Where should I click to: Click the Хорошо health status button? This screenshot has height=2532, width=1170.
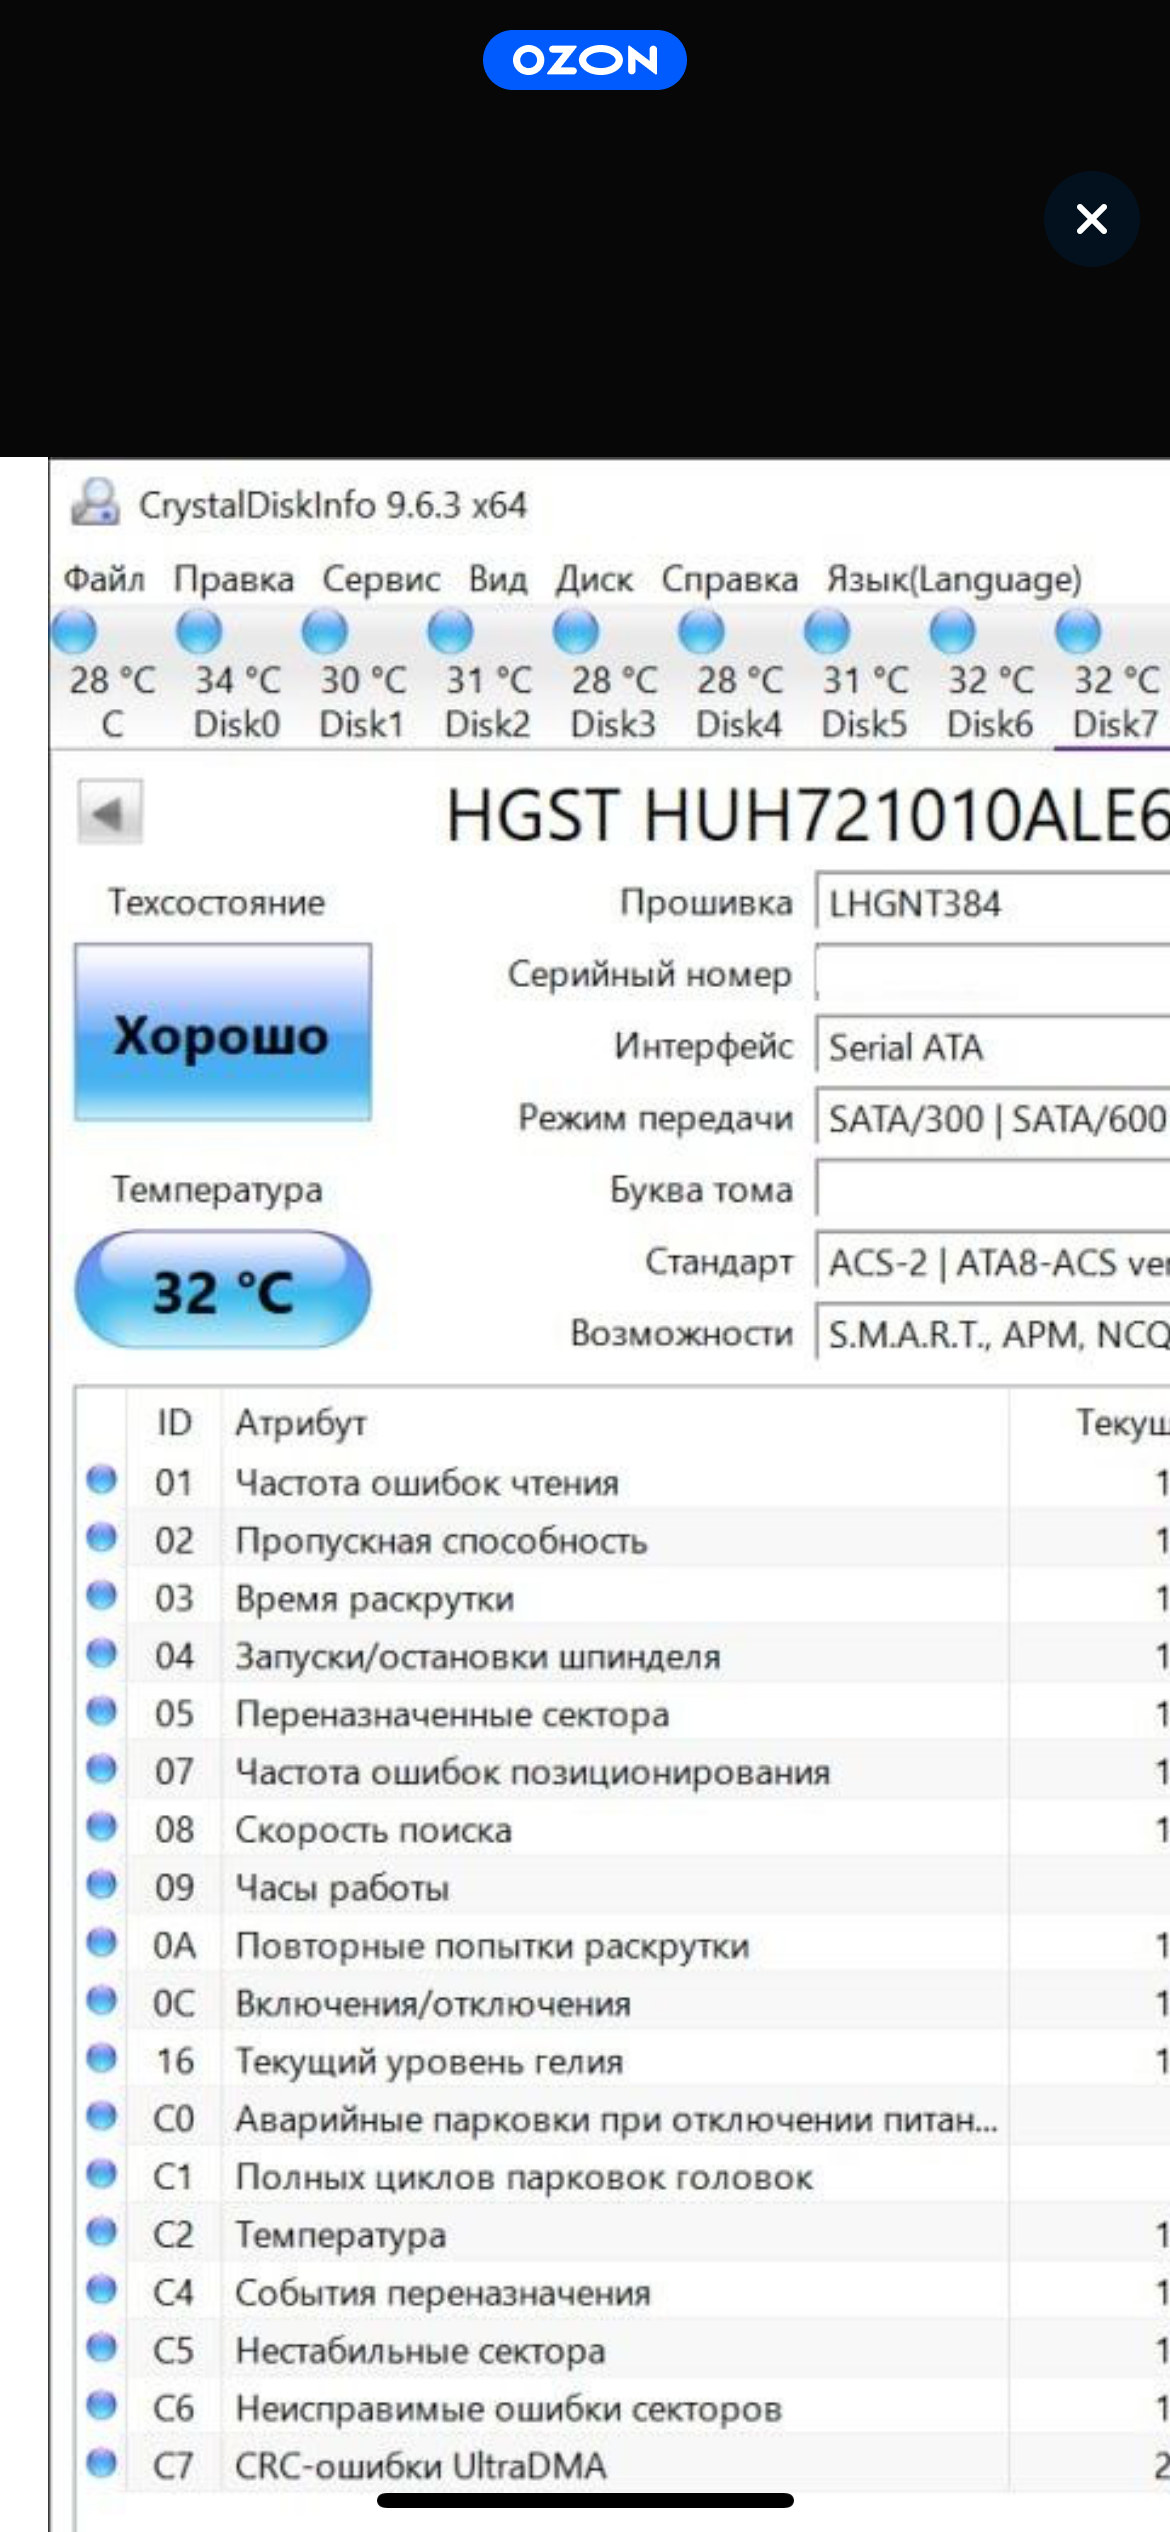tap(223, 1033)
